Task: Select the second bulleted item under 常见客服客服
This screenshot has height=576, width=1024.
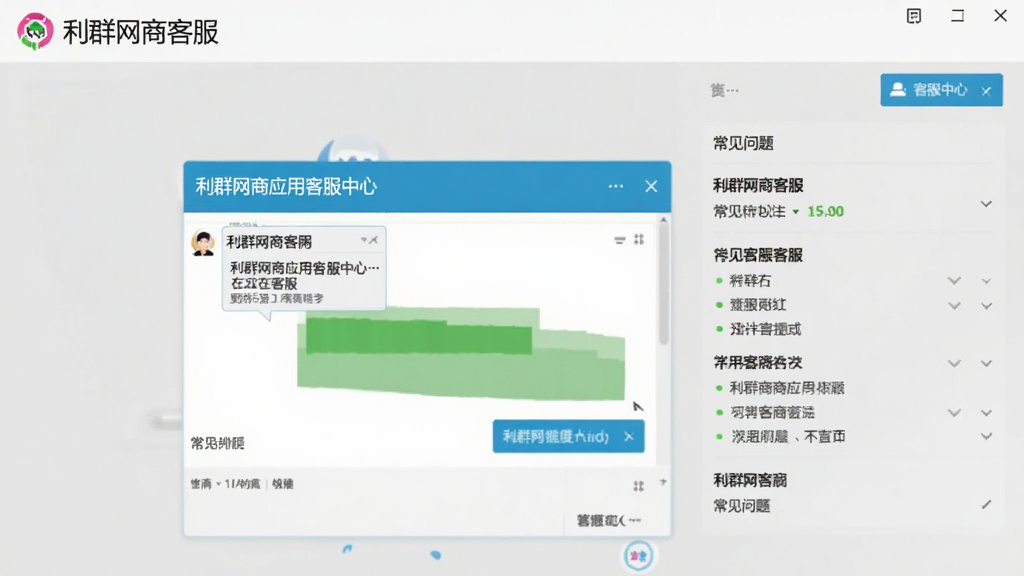Action: click(758, 305)
